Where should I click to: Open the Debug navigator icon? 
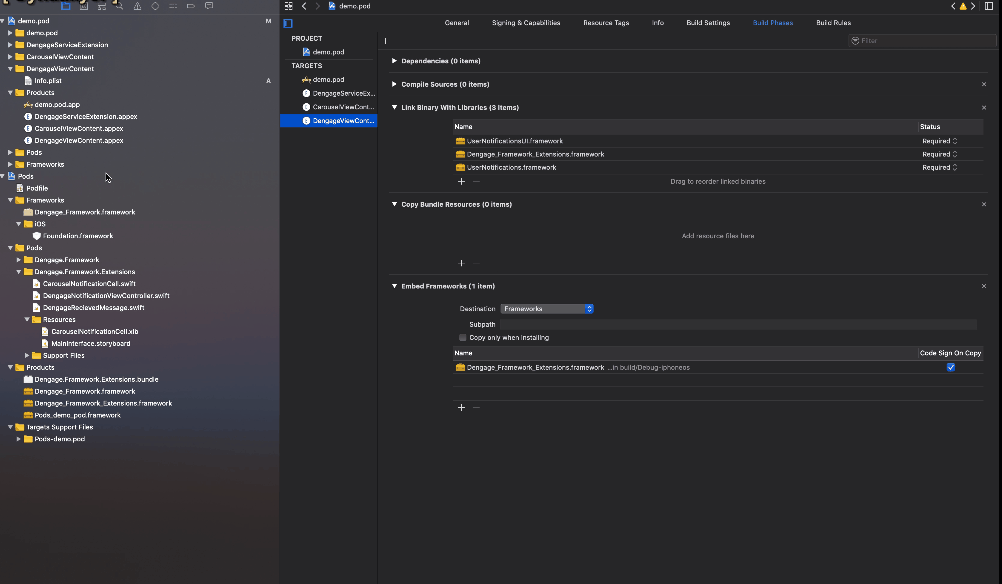[173, 6]
